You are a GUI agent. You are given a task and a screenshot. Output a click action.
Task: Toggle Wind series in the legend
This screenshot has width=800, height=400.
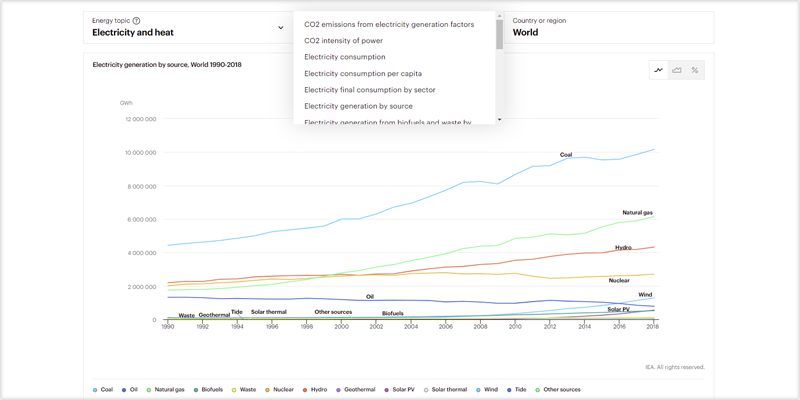pyautogui.click(x=487, y=389)
